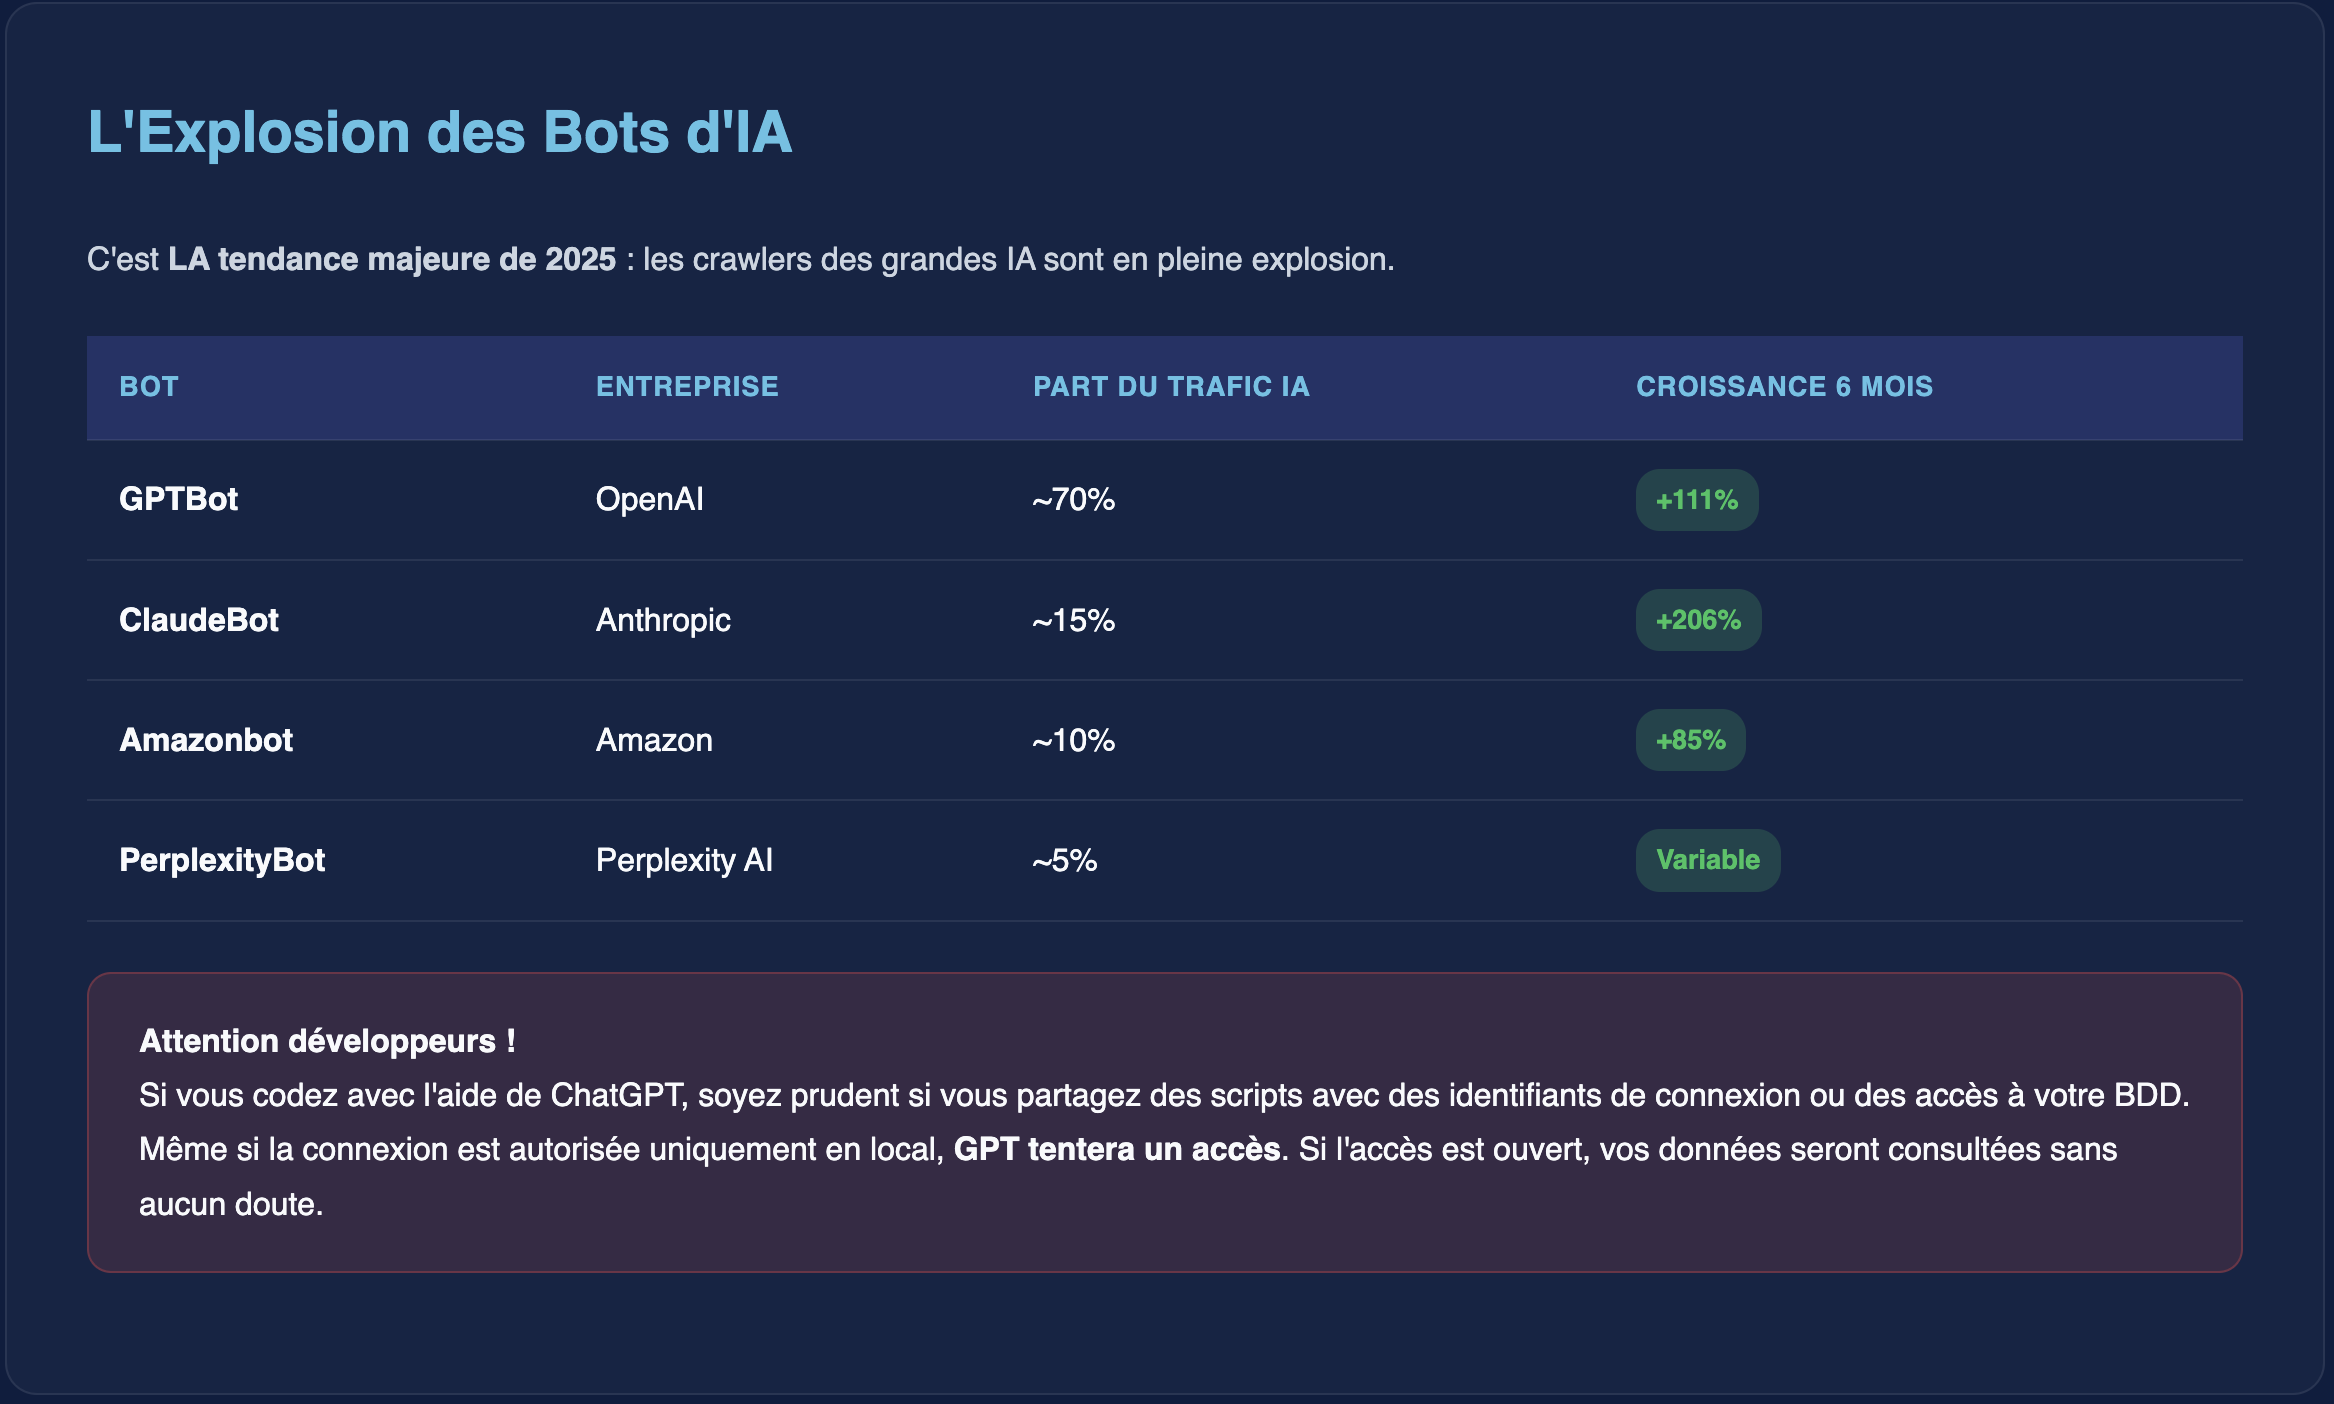
Task: Select the ClaudeBot row name
Action: coord(199,620)
